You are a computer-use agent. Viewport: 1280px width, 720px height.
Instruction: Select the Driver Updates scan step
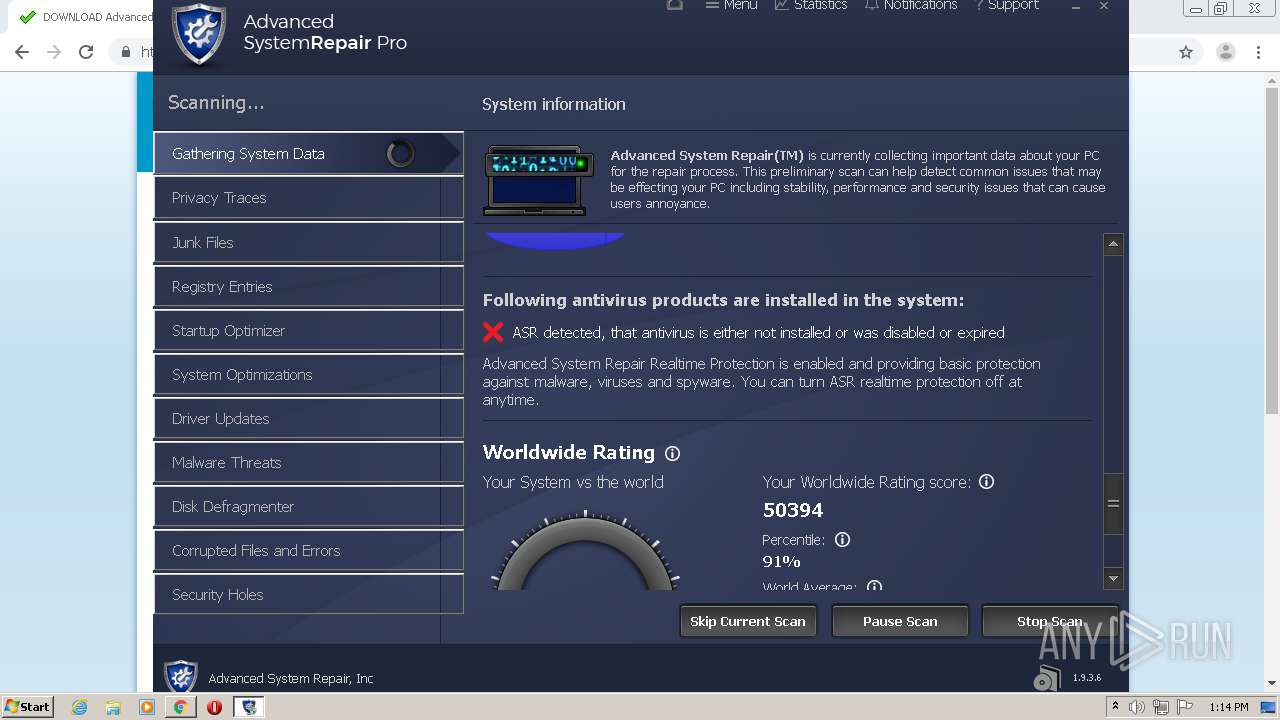click(x=308, y=418)
